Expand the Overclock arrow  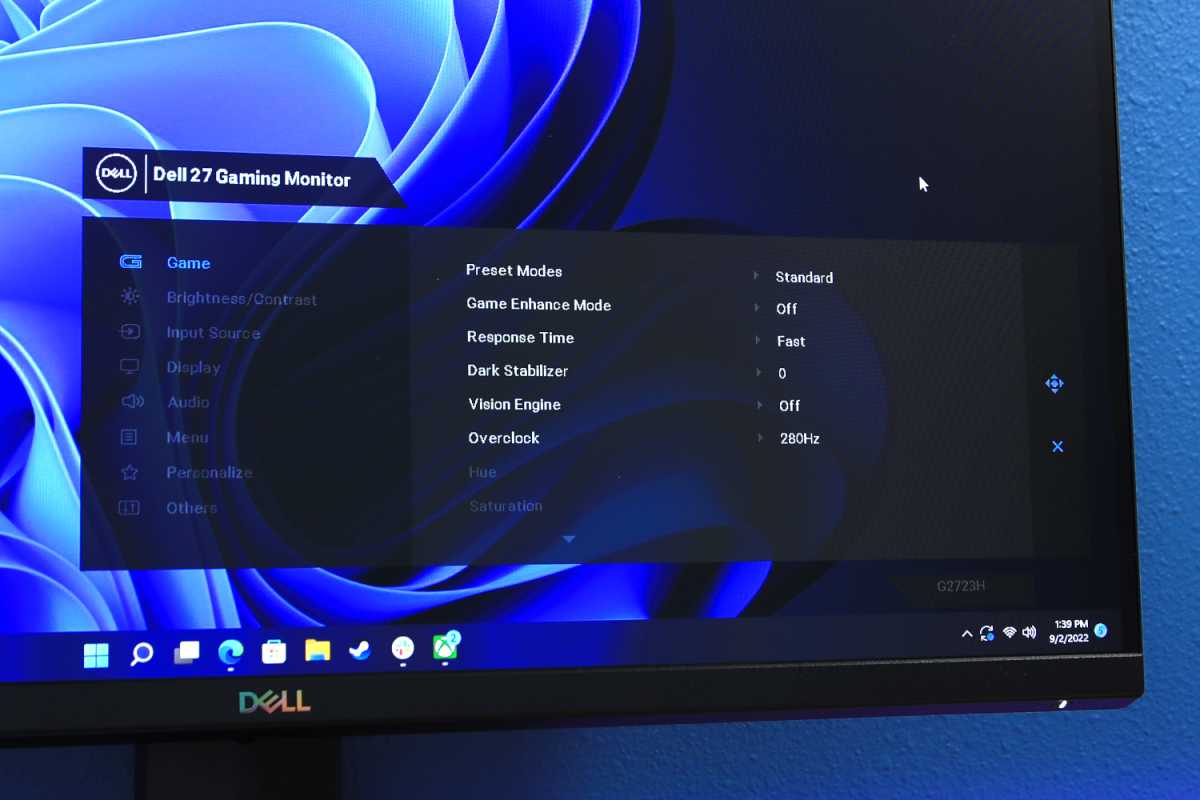click(x=760, y=437)
